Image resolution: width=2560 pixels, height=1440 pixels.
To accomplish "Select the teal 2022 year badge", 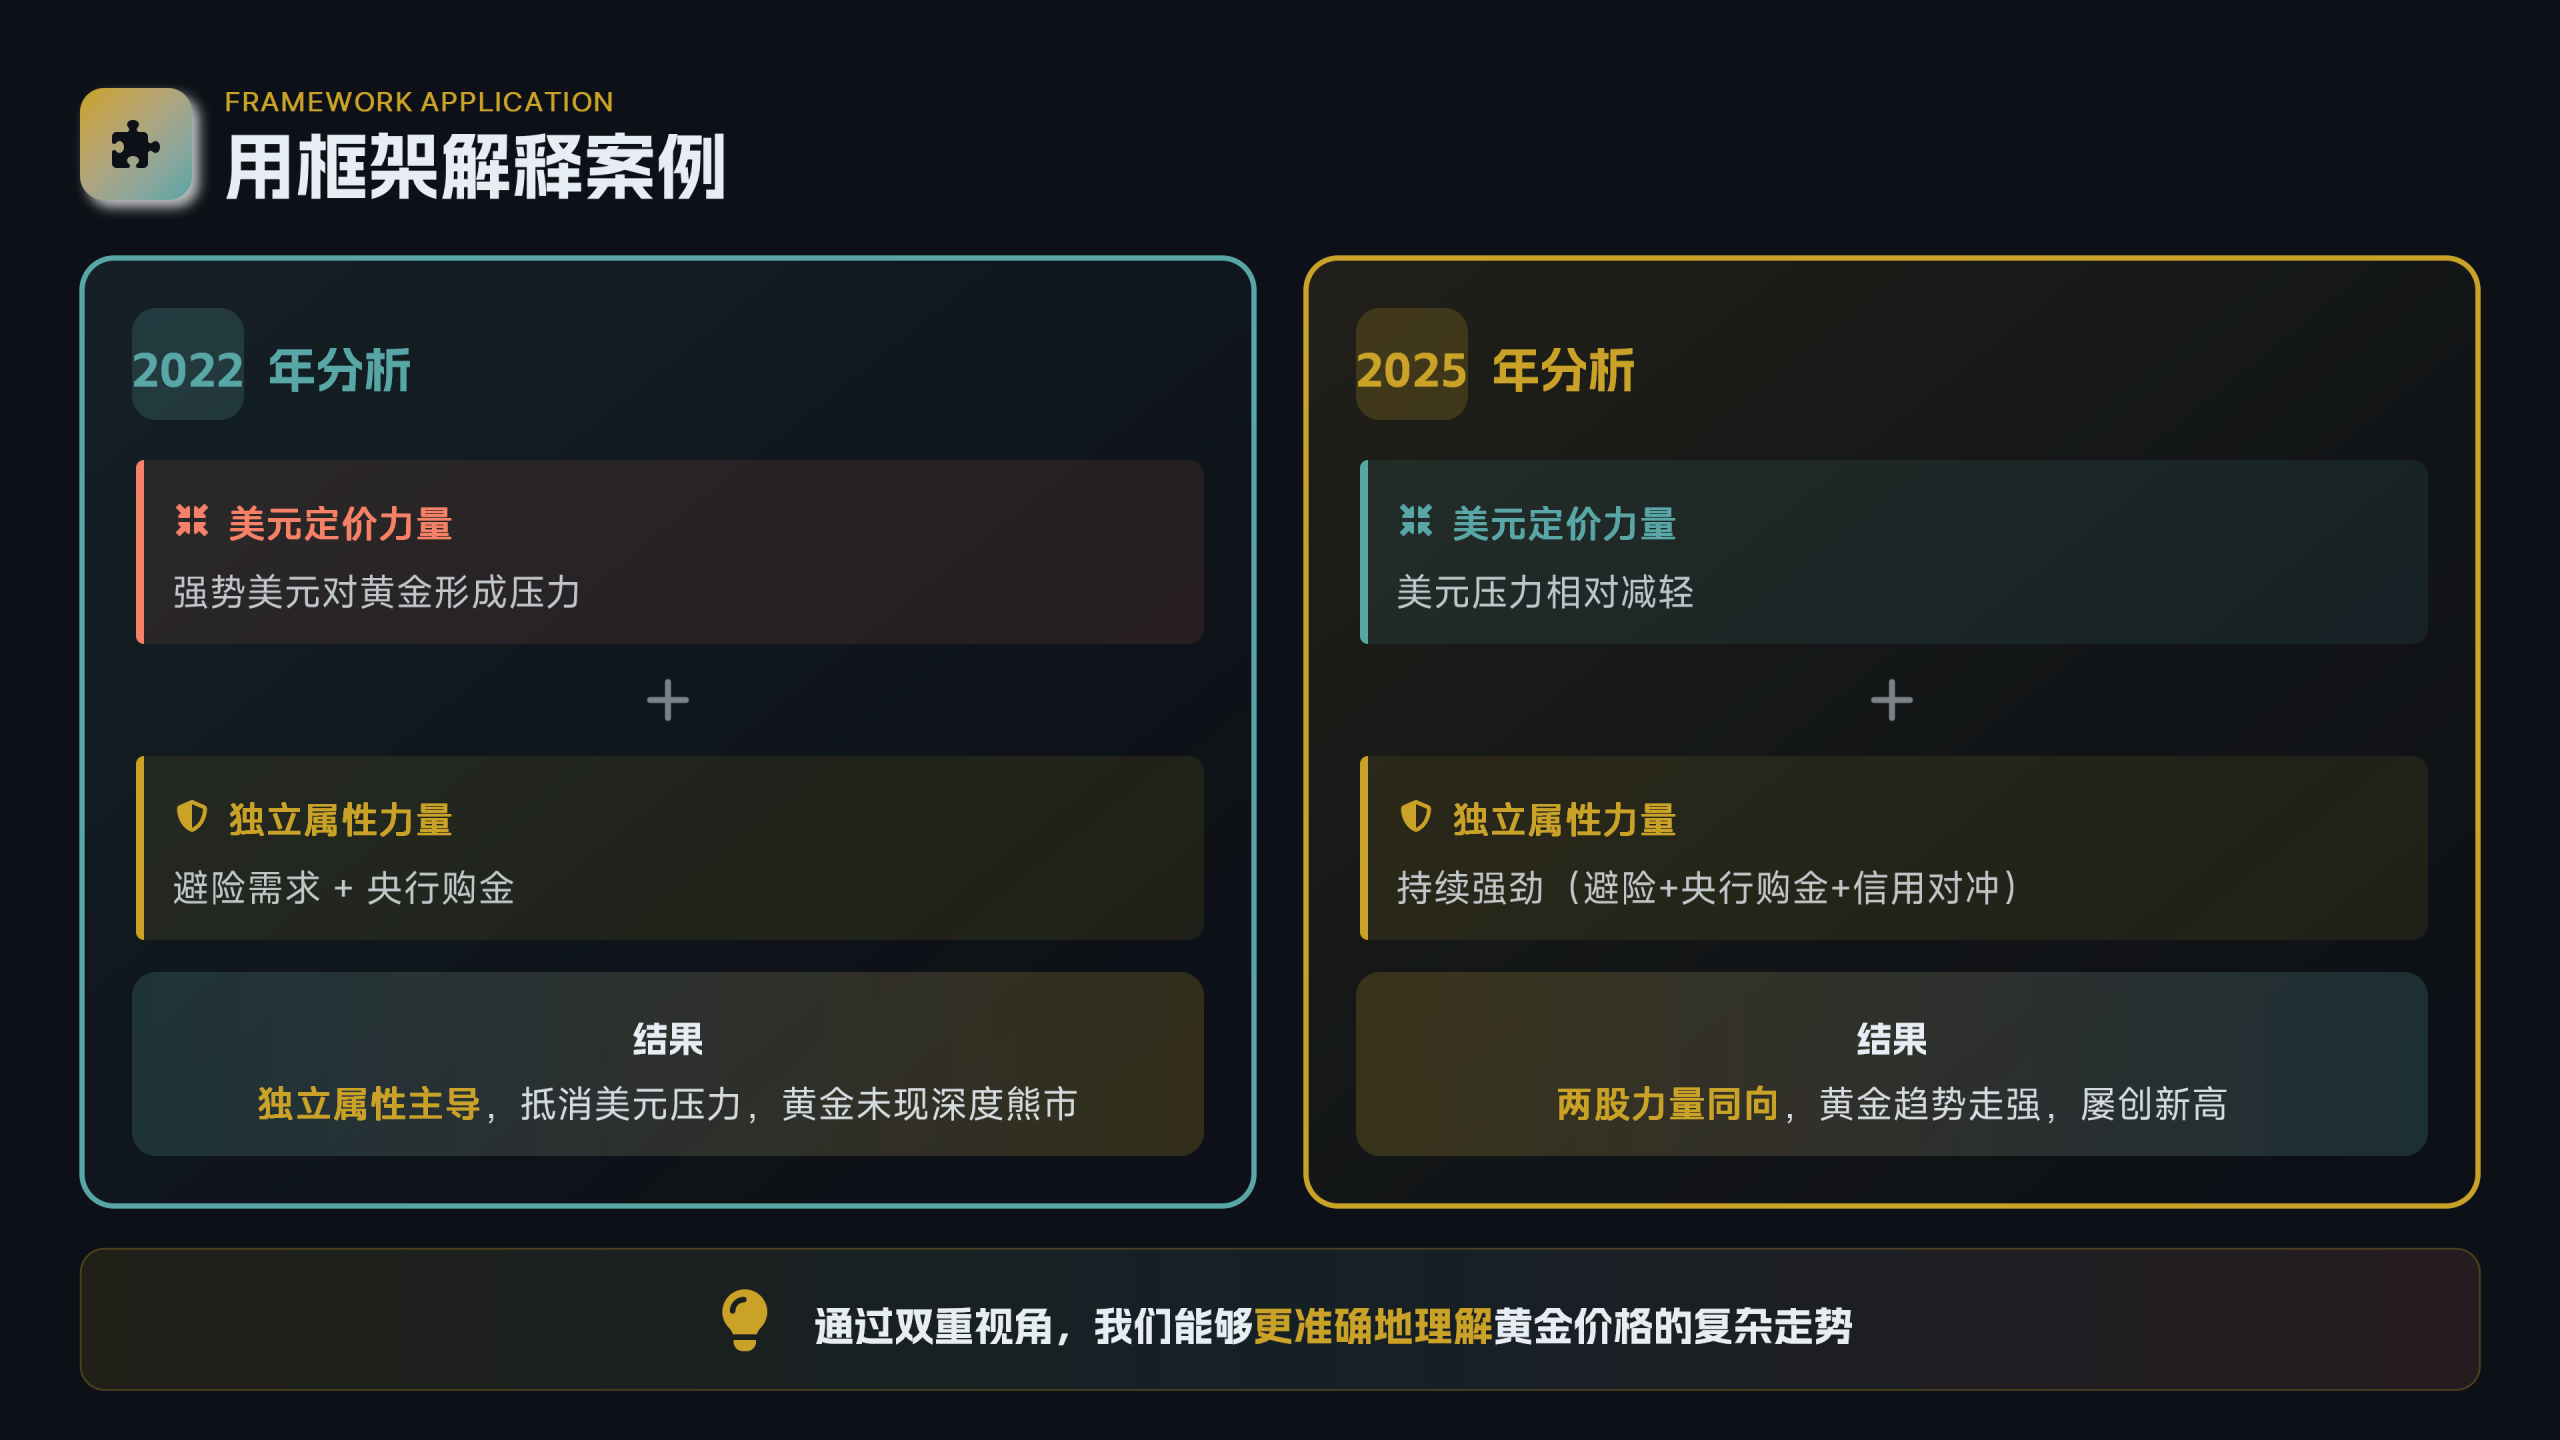I will (188, 366).
